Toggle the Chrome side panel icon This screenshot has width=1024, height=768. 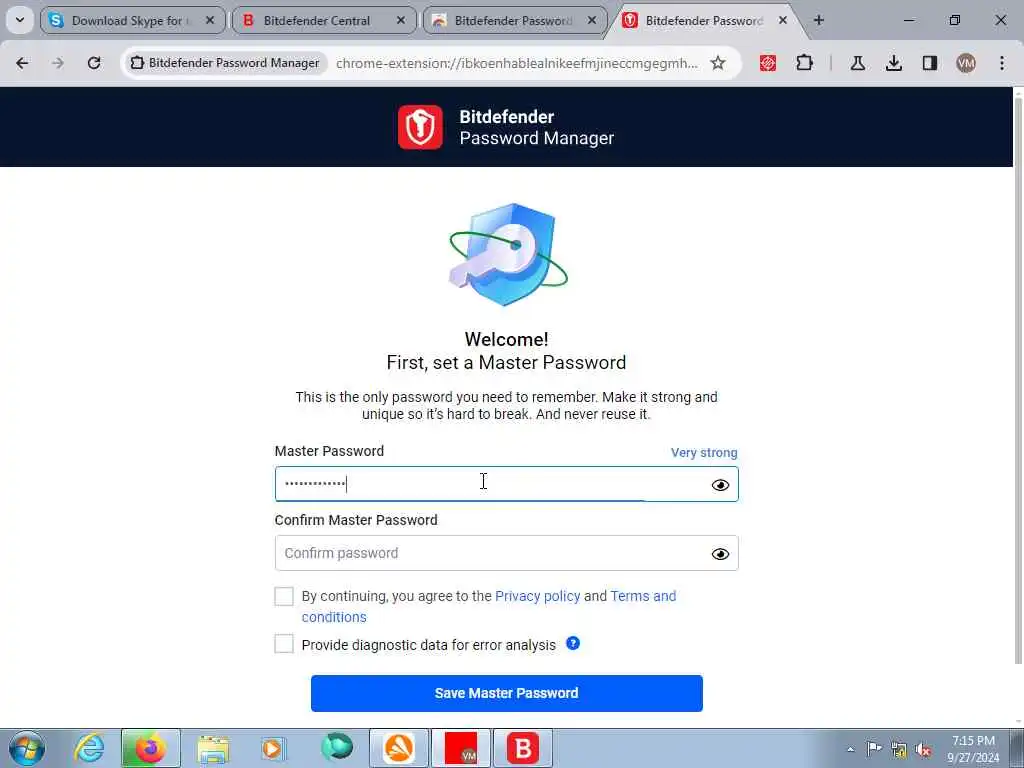pos(930,63)
